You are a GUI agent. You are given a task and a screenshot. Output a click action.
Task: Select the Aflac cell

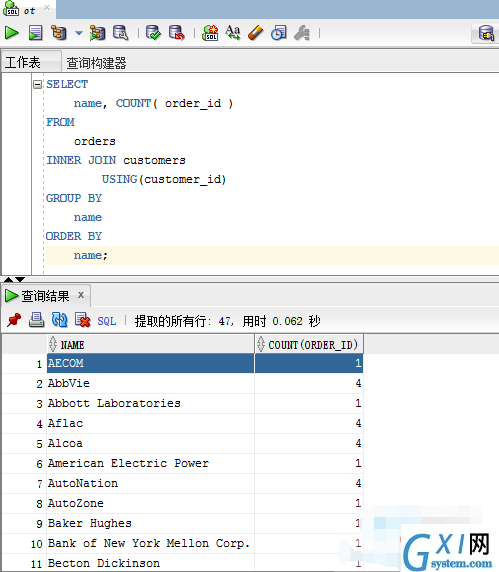151,424
